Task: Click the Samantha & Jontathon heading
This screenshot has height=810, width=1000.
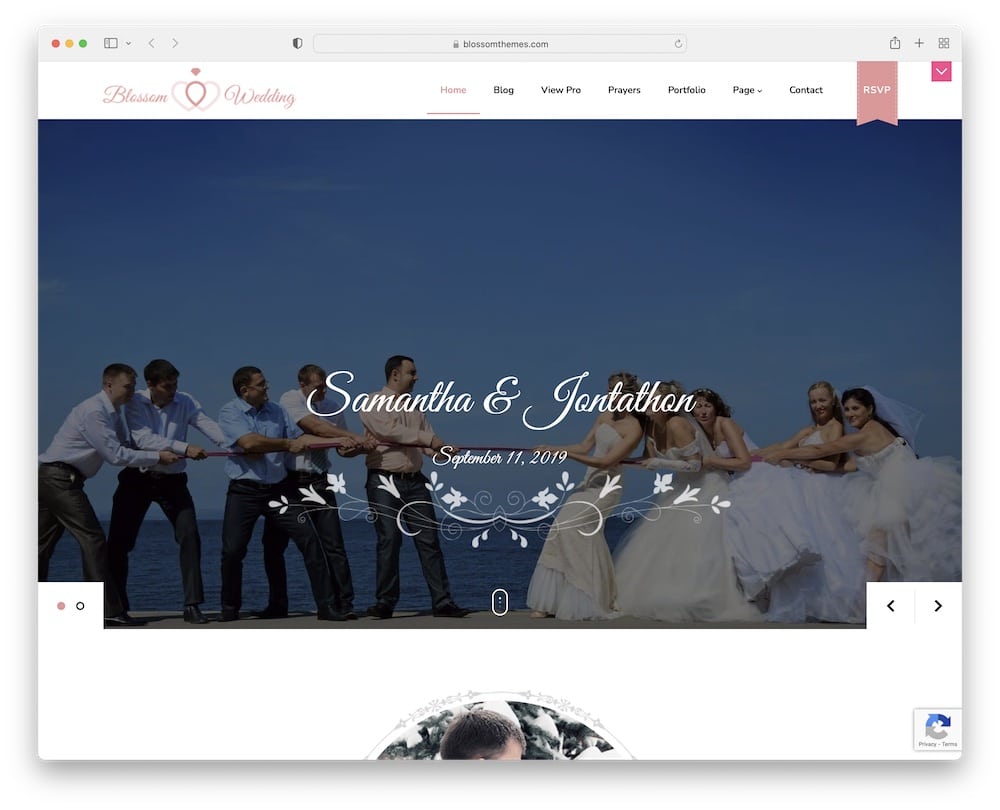Action: (x=501, y=399)
